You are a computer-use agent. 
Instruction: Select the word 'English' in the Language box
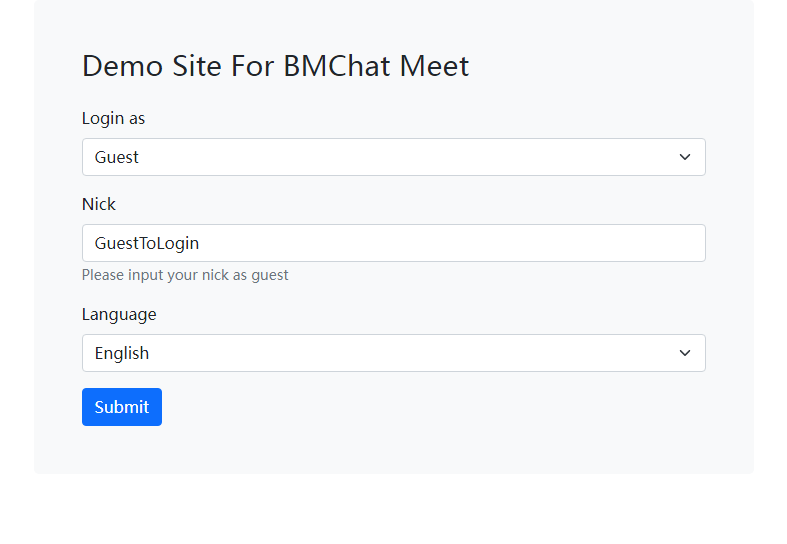[x=122, y=353]
